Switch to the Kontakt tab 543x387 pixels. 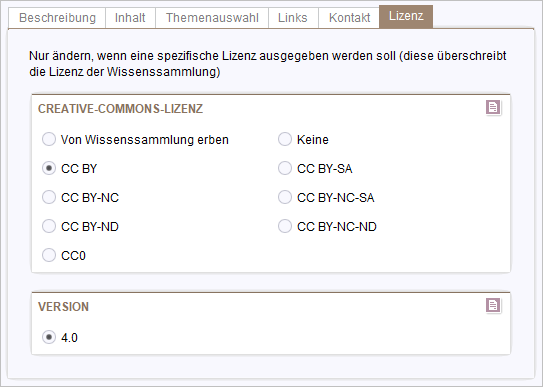[x=349, y=18]
